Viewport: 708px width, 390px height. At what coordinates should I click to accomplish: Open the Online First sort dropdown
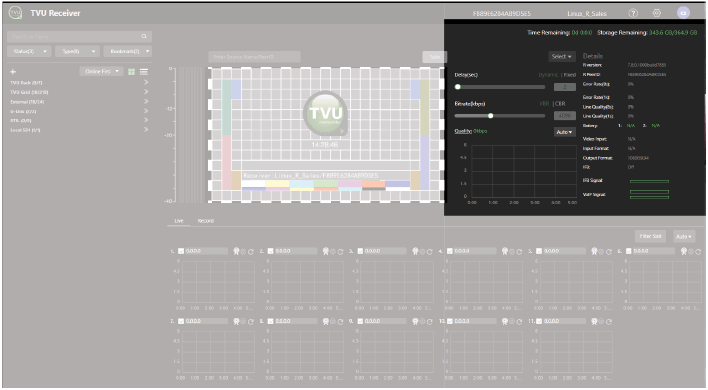102,71
